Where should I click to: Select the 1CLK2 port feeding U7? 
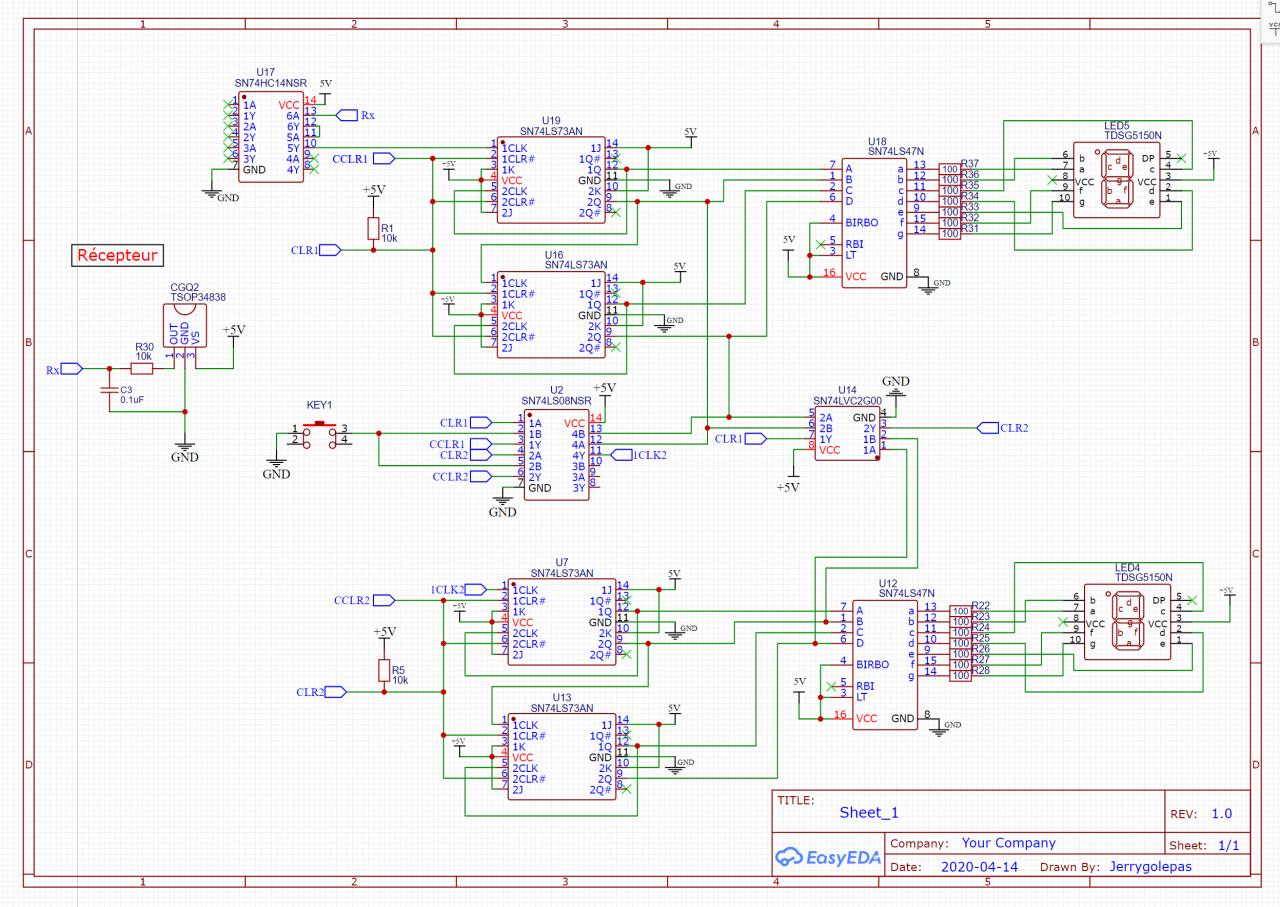point(461,589)
